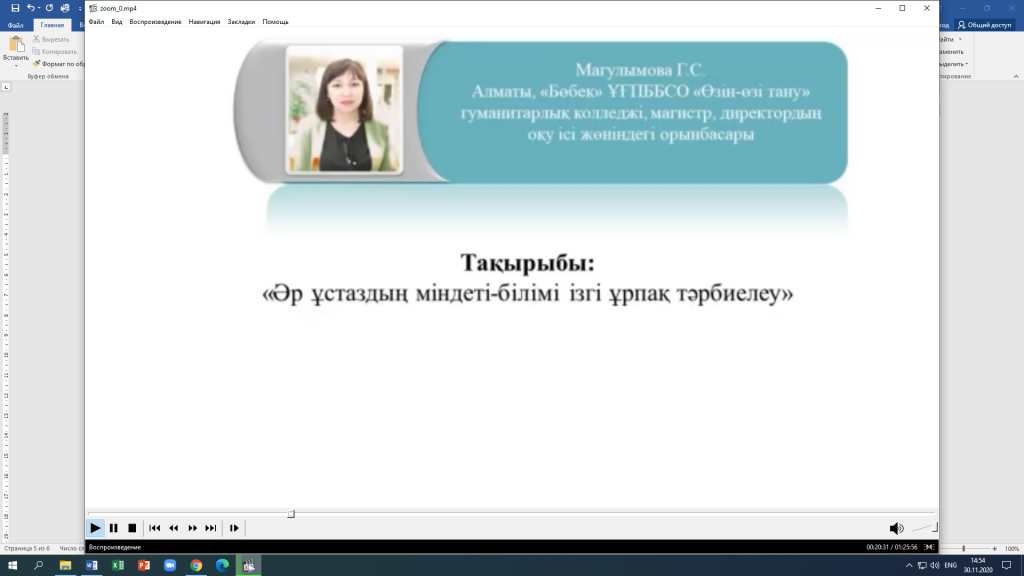Skip to previous track button
The image size is (1024, 576).
point(155,528)
